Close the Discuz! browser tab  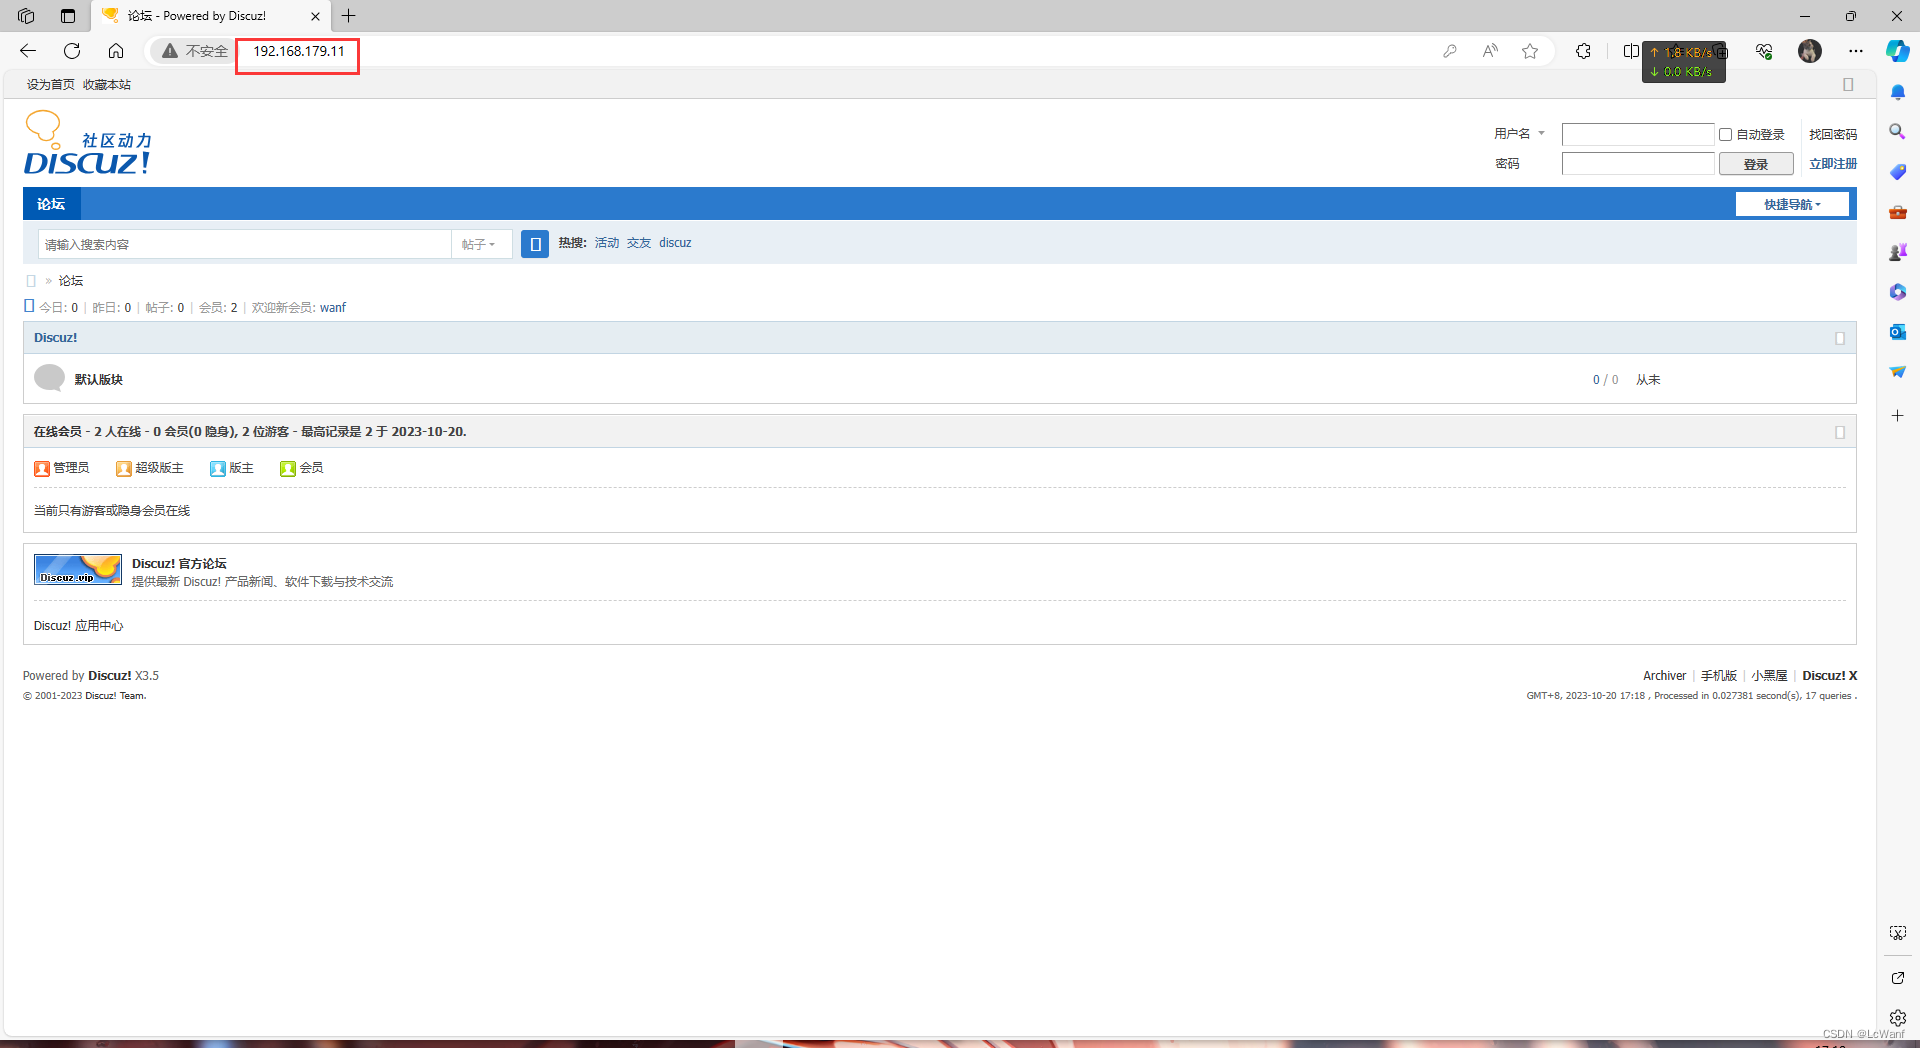(315, 16)
